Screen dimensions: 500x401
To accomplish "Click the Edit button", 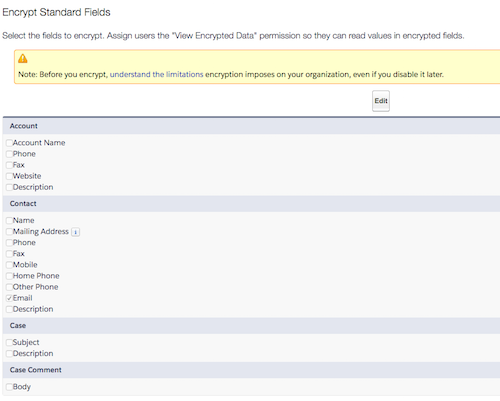I will coord(381,101).
